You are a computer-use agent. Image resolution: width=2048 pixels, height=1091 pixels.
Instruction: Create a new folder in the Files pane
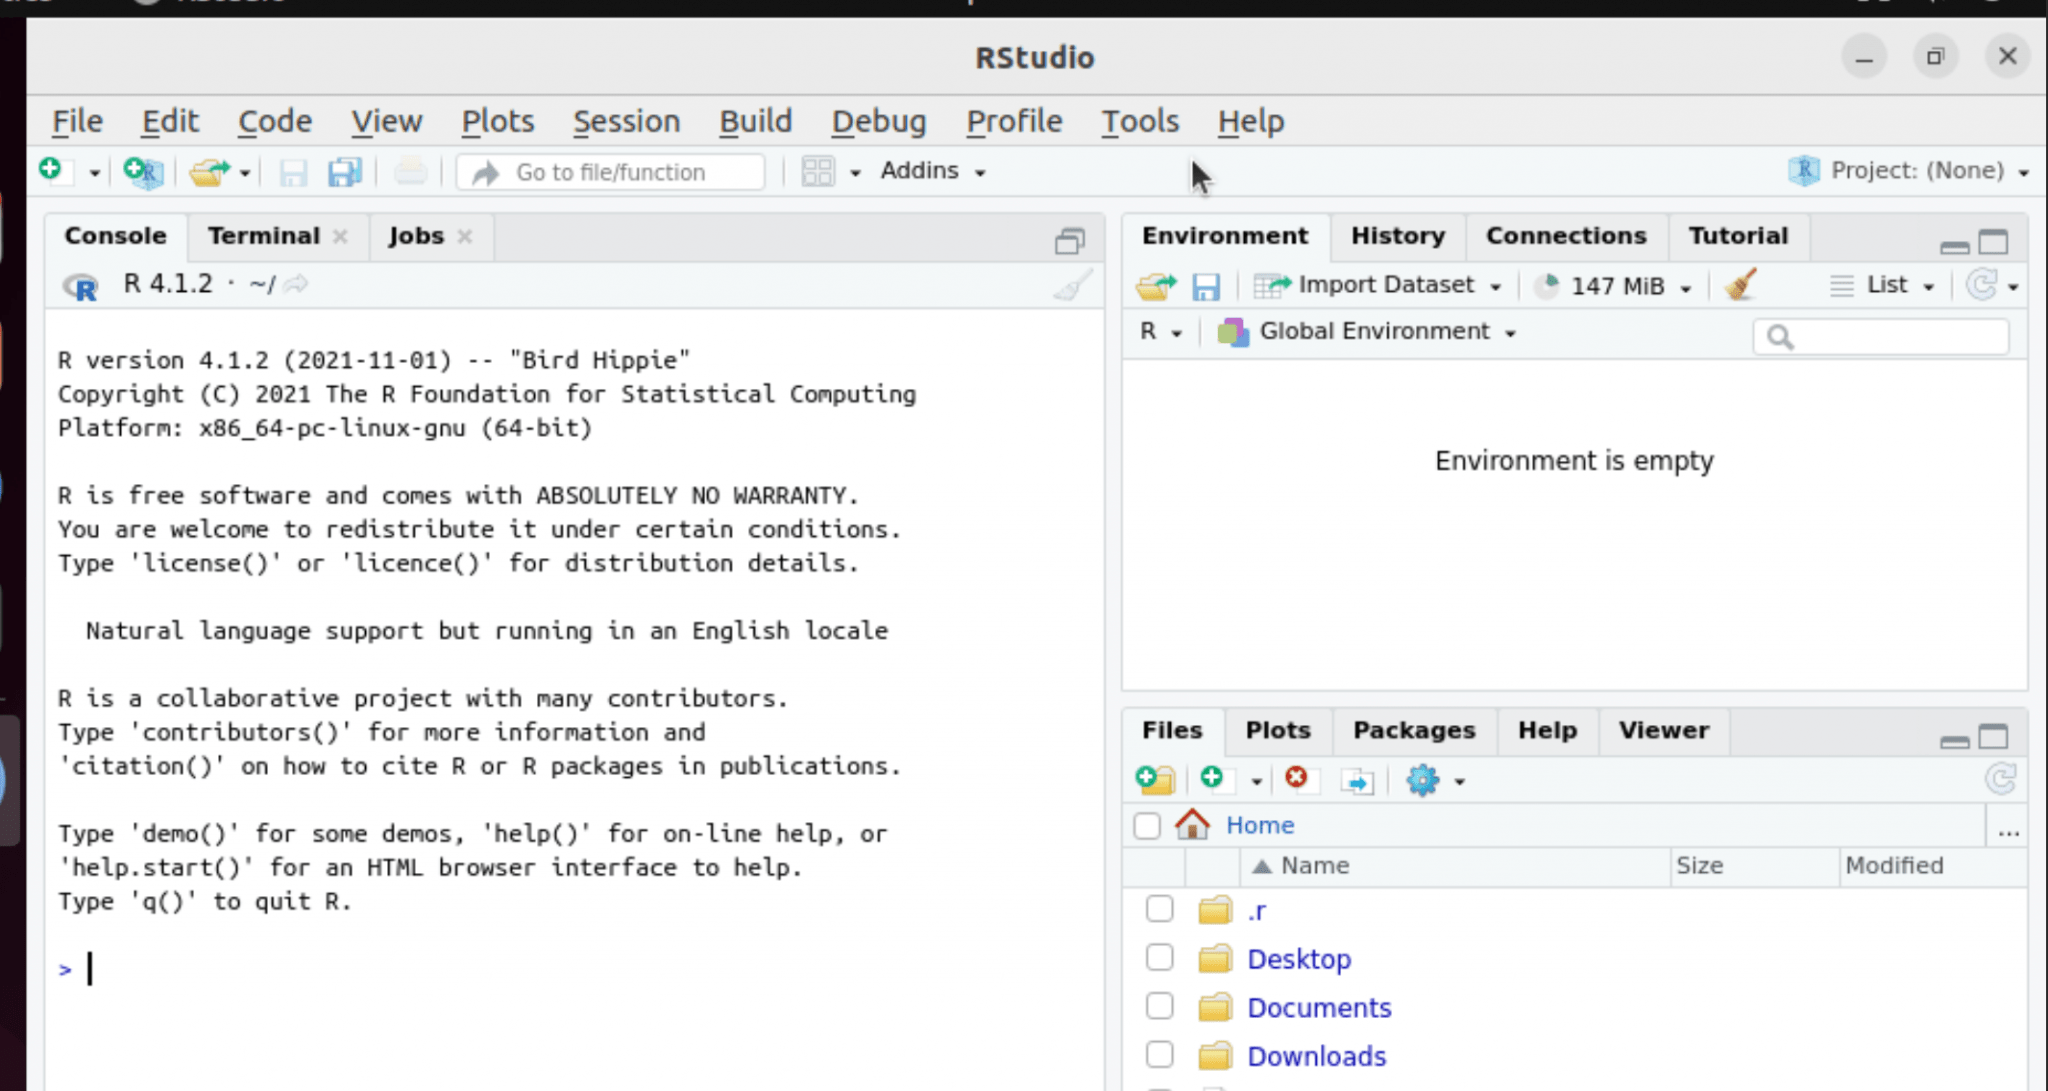1155,780
